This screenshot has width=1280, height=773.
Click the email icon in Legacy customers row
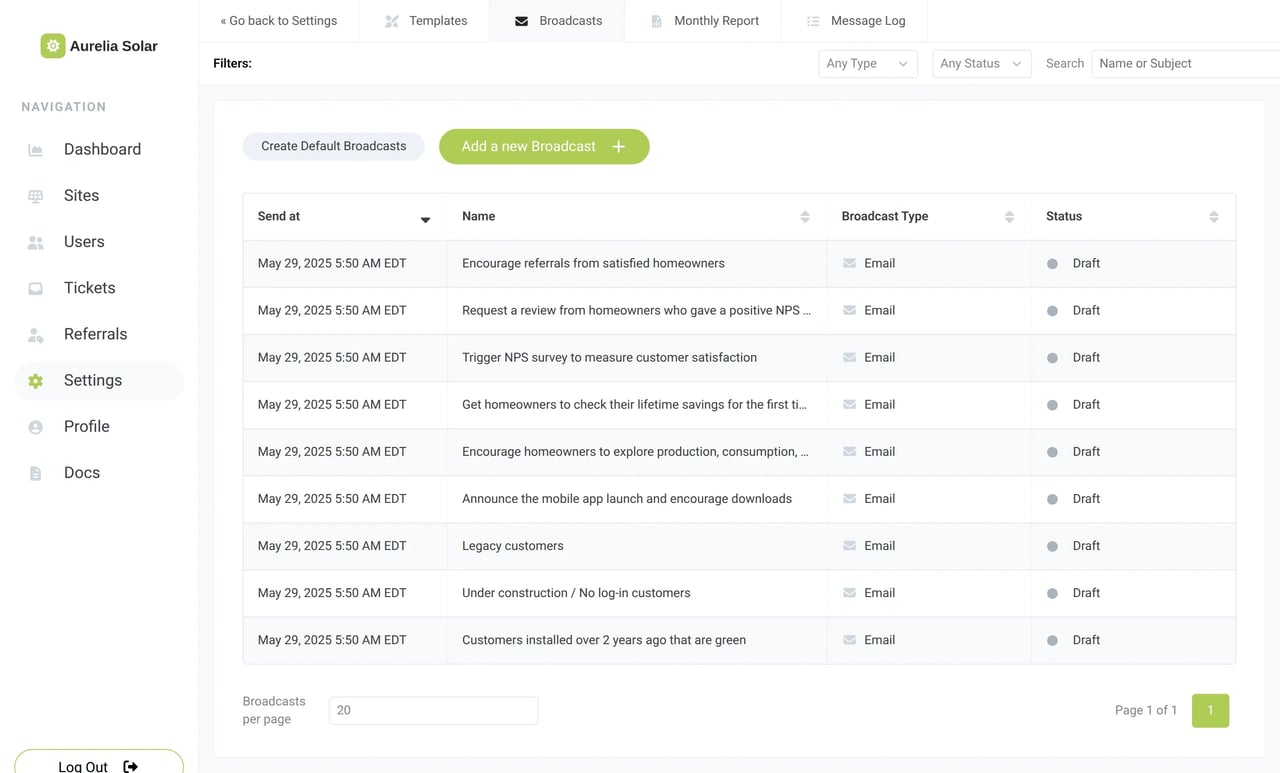point(849,546)
